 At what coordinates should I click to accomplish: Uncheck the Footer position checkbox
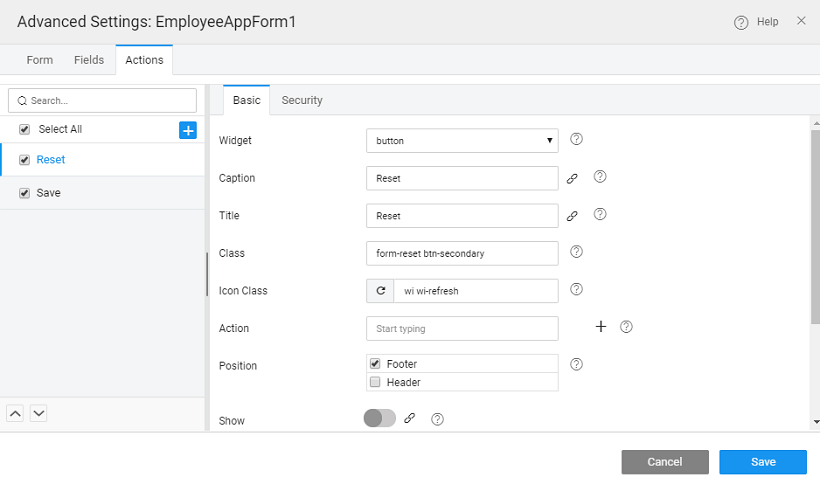click(x=375, y=364)
